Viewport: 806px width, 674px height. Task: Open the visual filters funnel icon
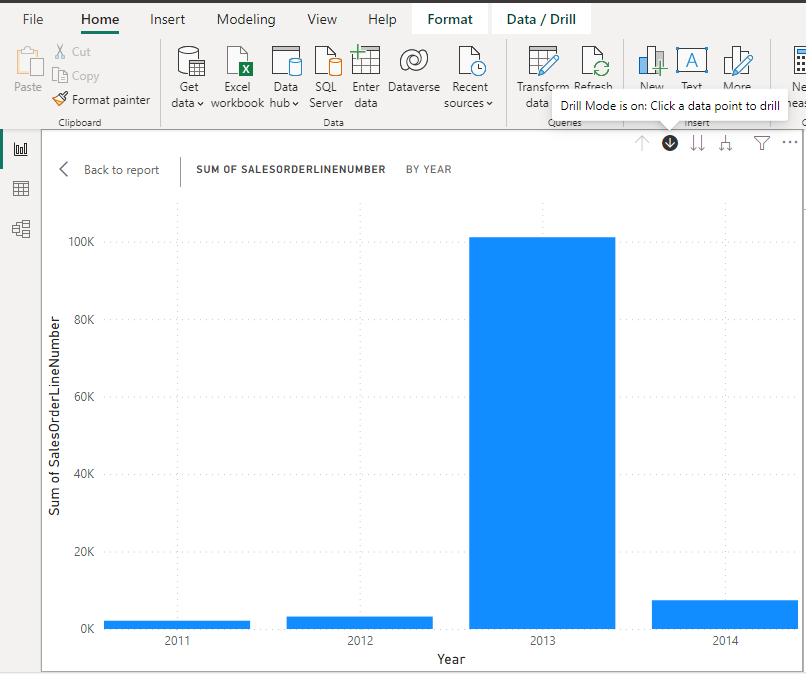coord(761,143)
